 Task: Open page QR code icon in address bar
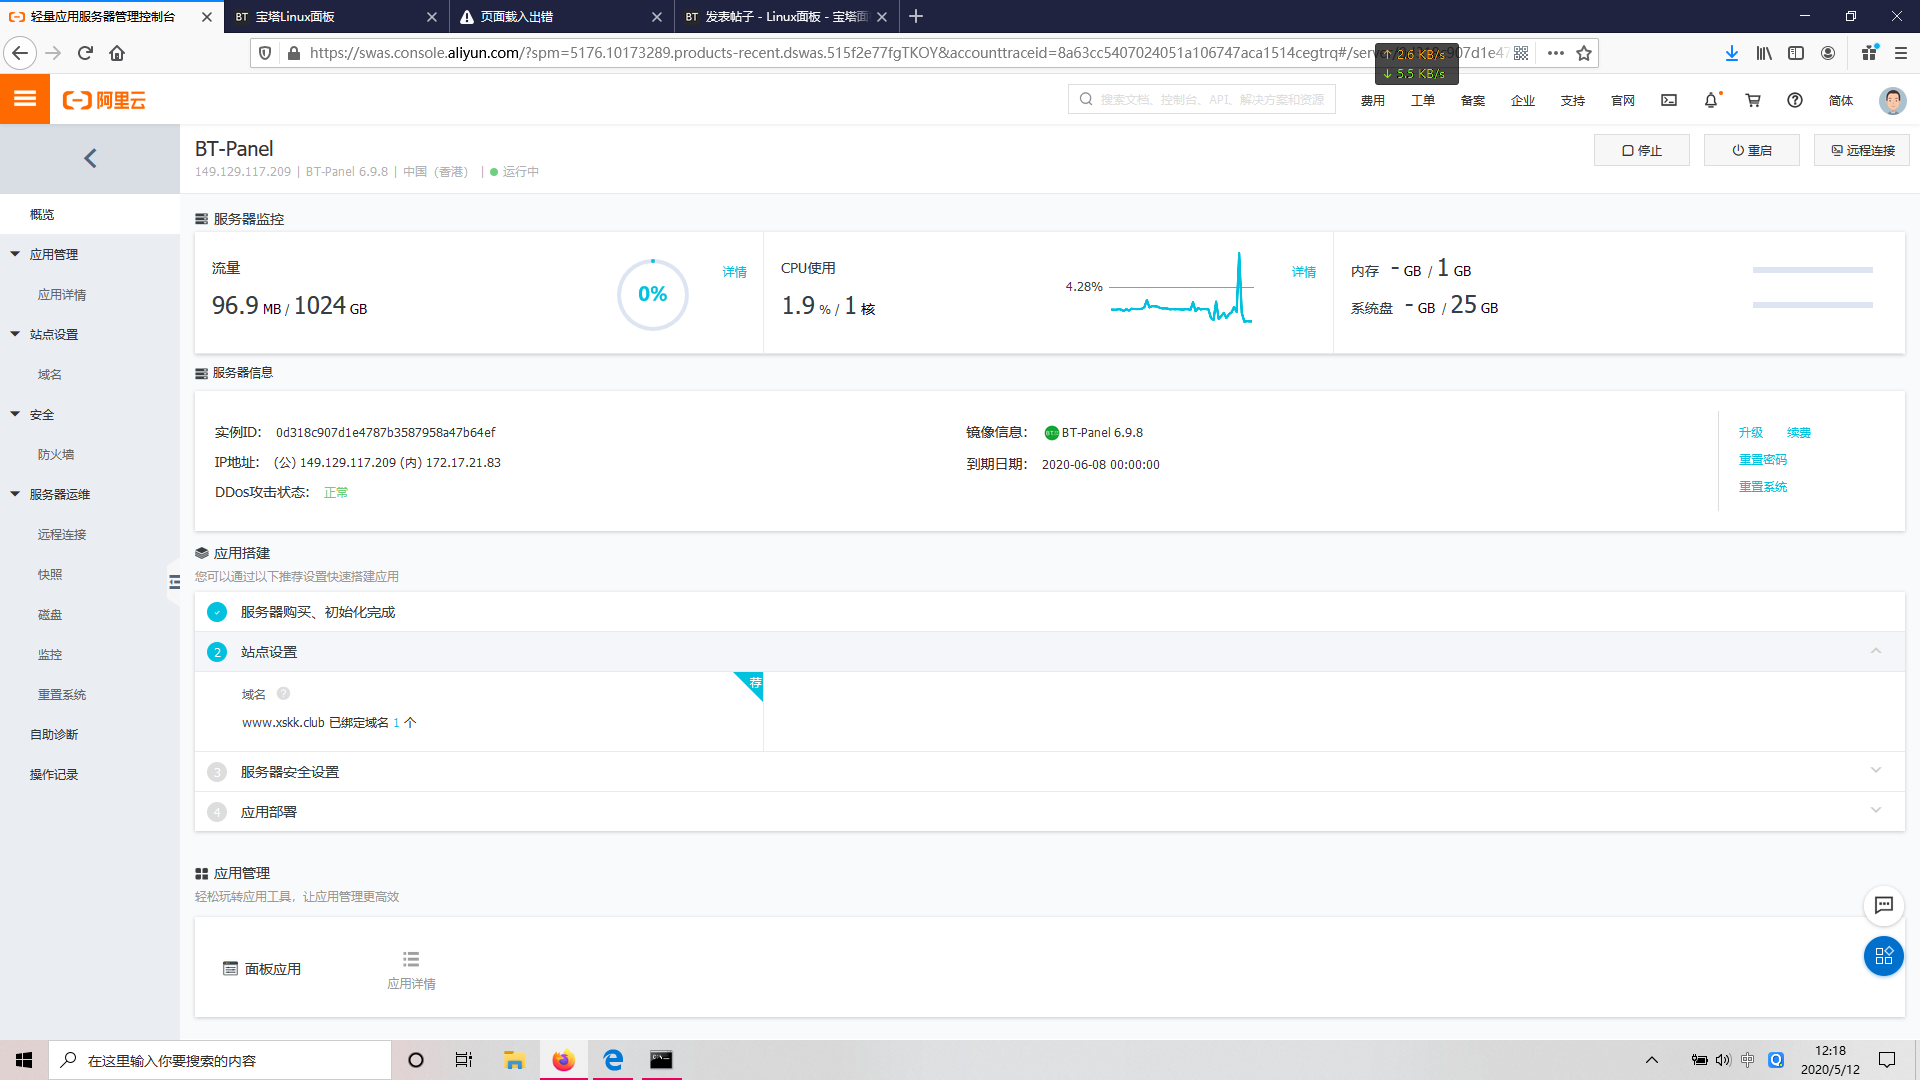(x=1521, y=53)
